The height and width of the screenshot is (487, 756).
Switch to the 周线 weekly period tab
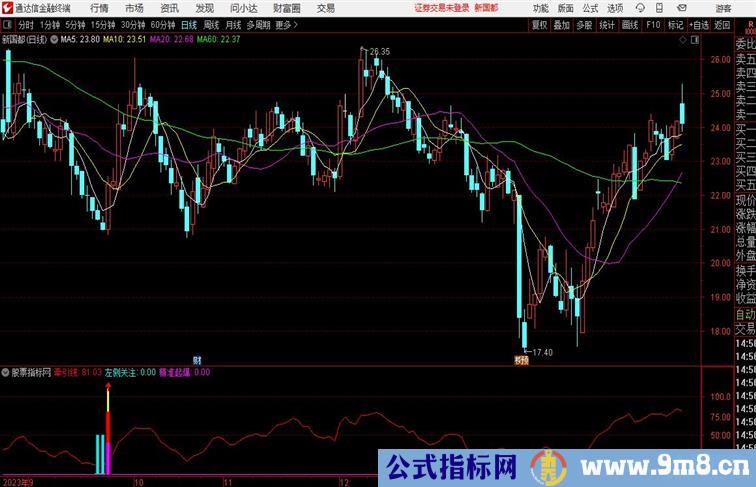(x=211, y=25)
